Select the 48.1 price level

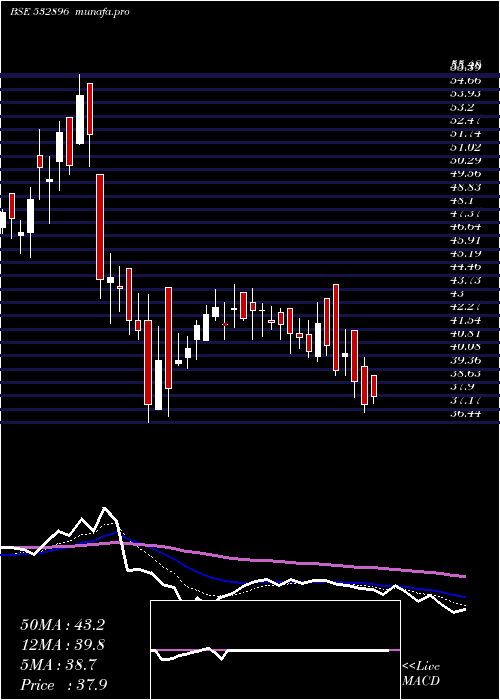click(463, 200)
